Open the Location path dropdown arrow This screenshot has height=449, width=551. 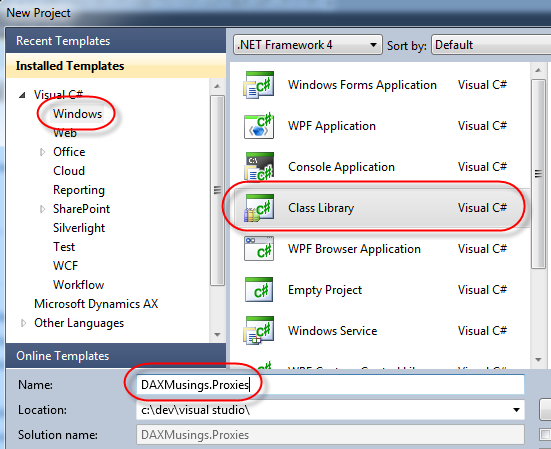(x=516, y=410)
